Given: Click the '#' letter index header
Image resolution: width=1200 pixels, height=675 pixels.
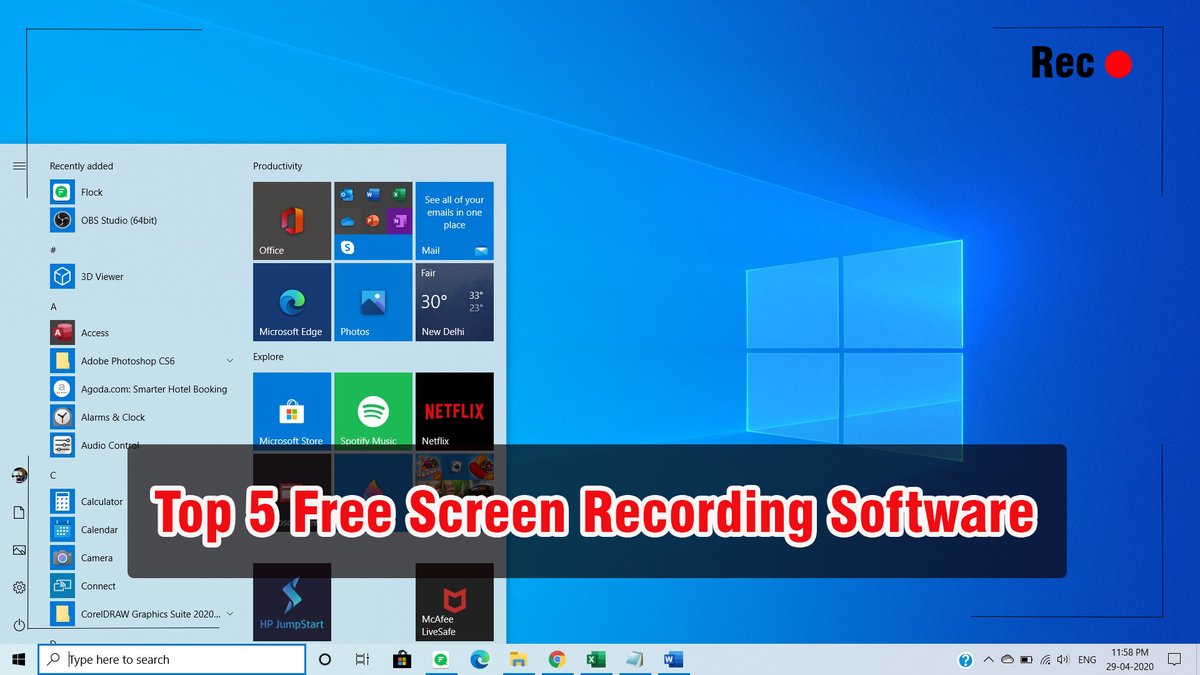Looking at the screenshot, I should pyautogui.click(x=53, y=249).
